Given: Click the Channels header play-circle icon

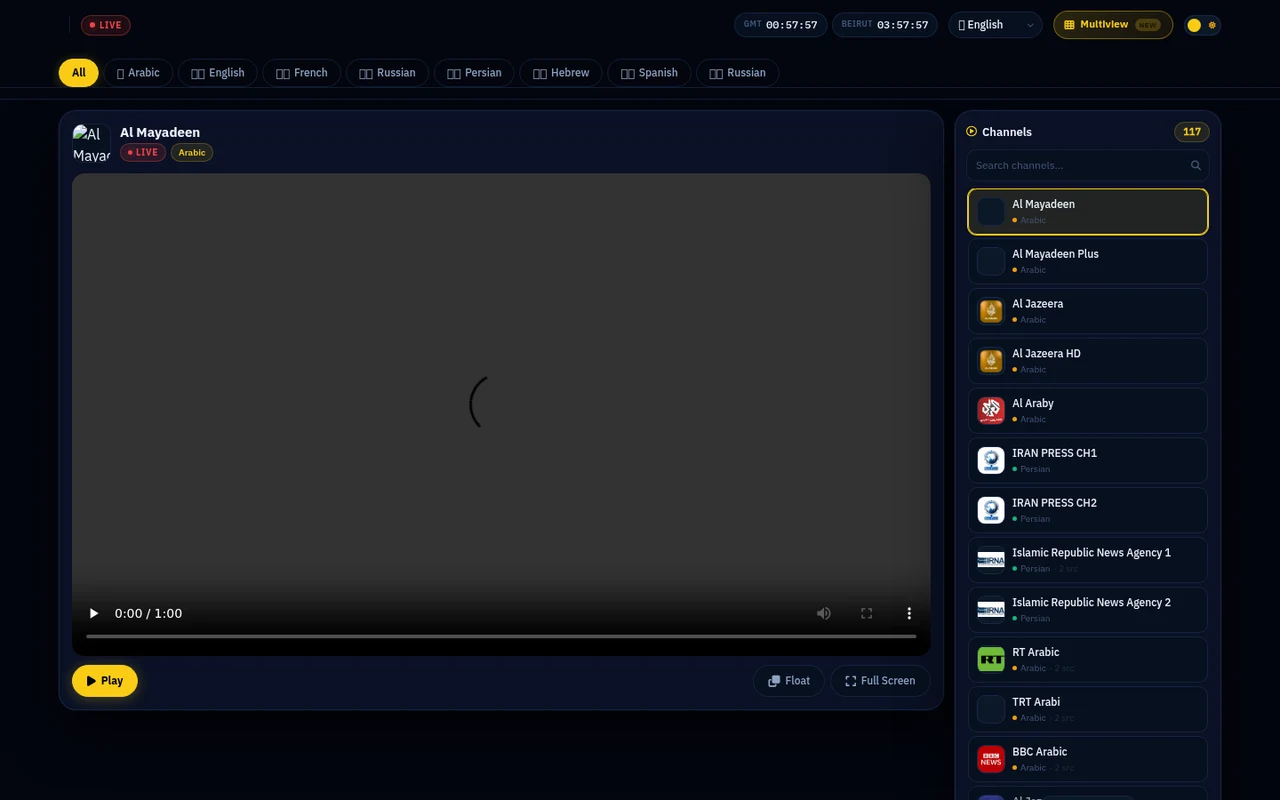Looking at the screenshot, I should pos(971,132).
